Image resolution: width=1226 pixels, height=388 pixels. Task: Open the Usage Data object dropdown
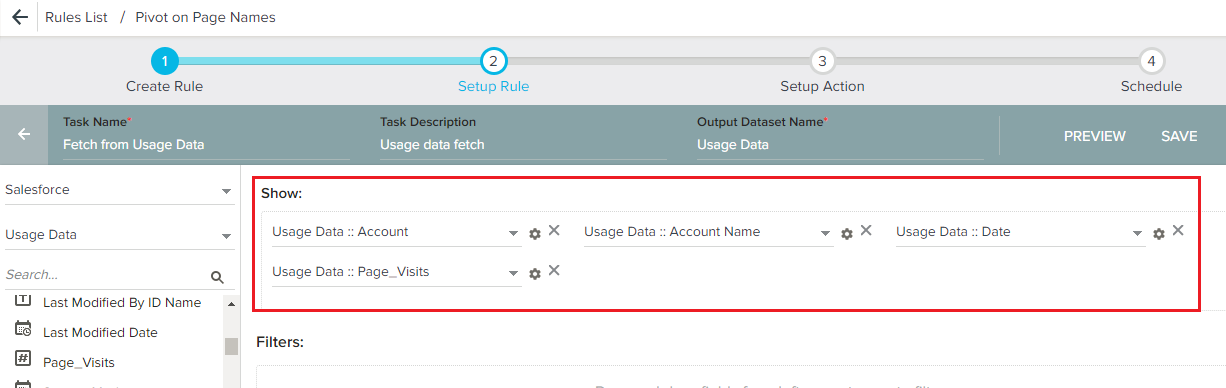(x=119, y=235)
